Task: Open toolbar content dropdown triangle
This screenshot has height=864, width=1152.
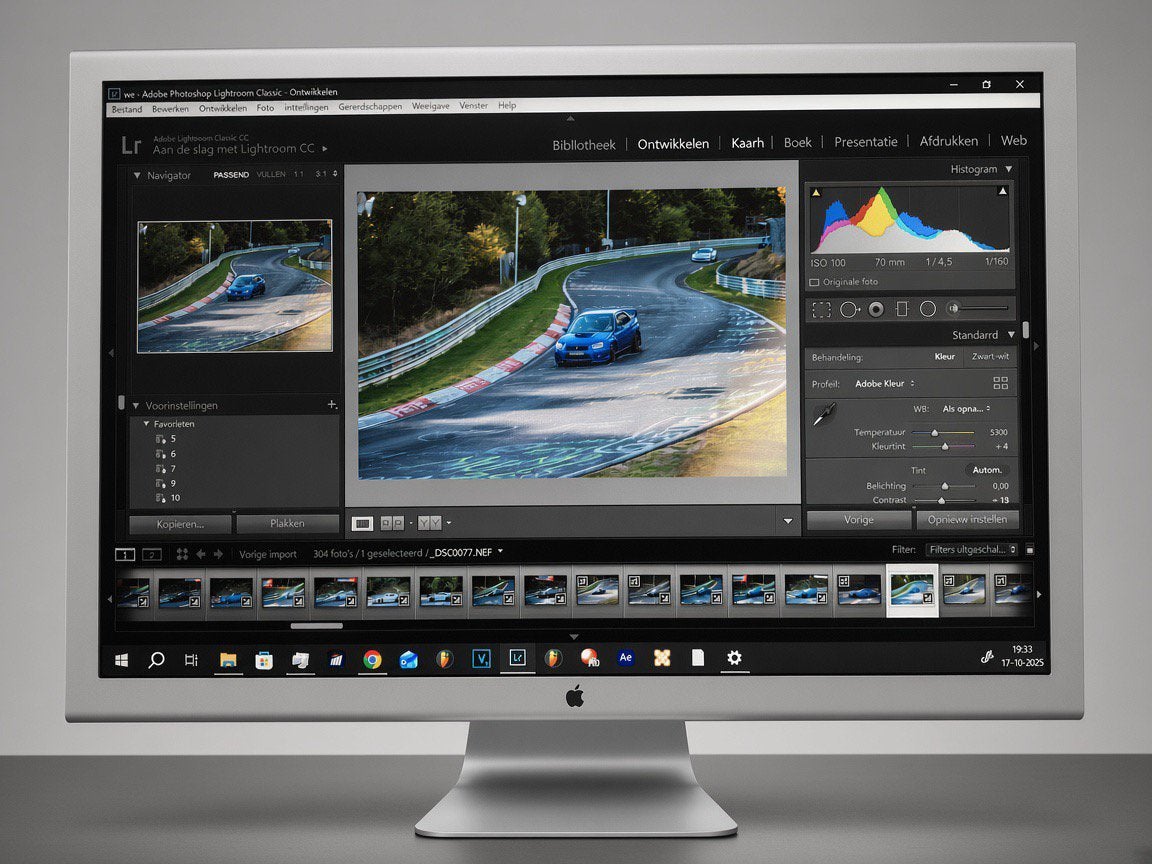Action: [788, 521]
